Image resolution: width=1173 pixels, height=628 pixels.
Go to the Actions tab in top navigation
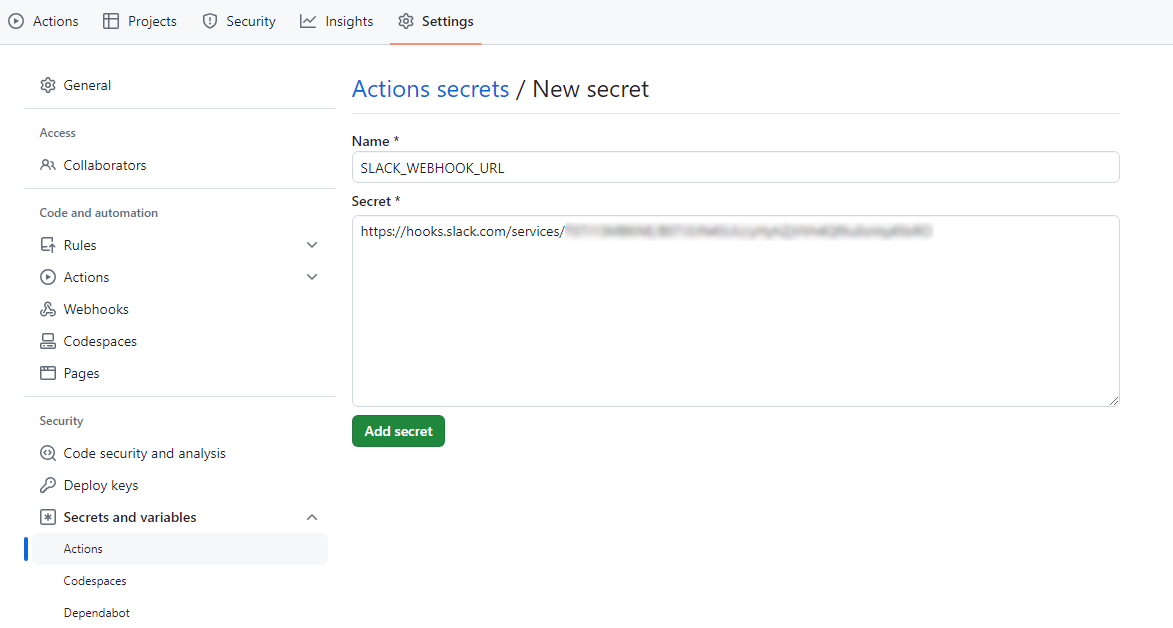[x=44, y=21]
